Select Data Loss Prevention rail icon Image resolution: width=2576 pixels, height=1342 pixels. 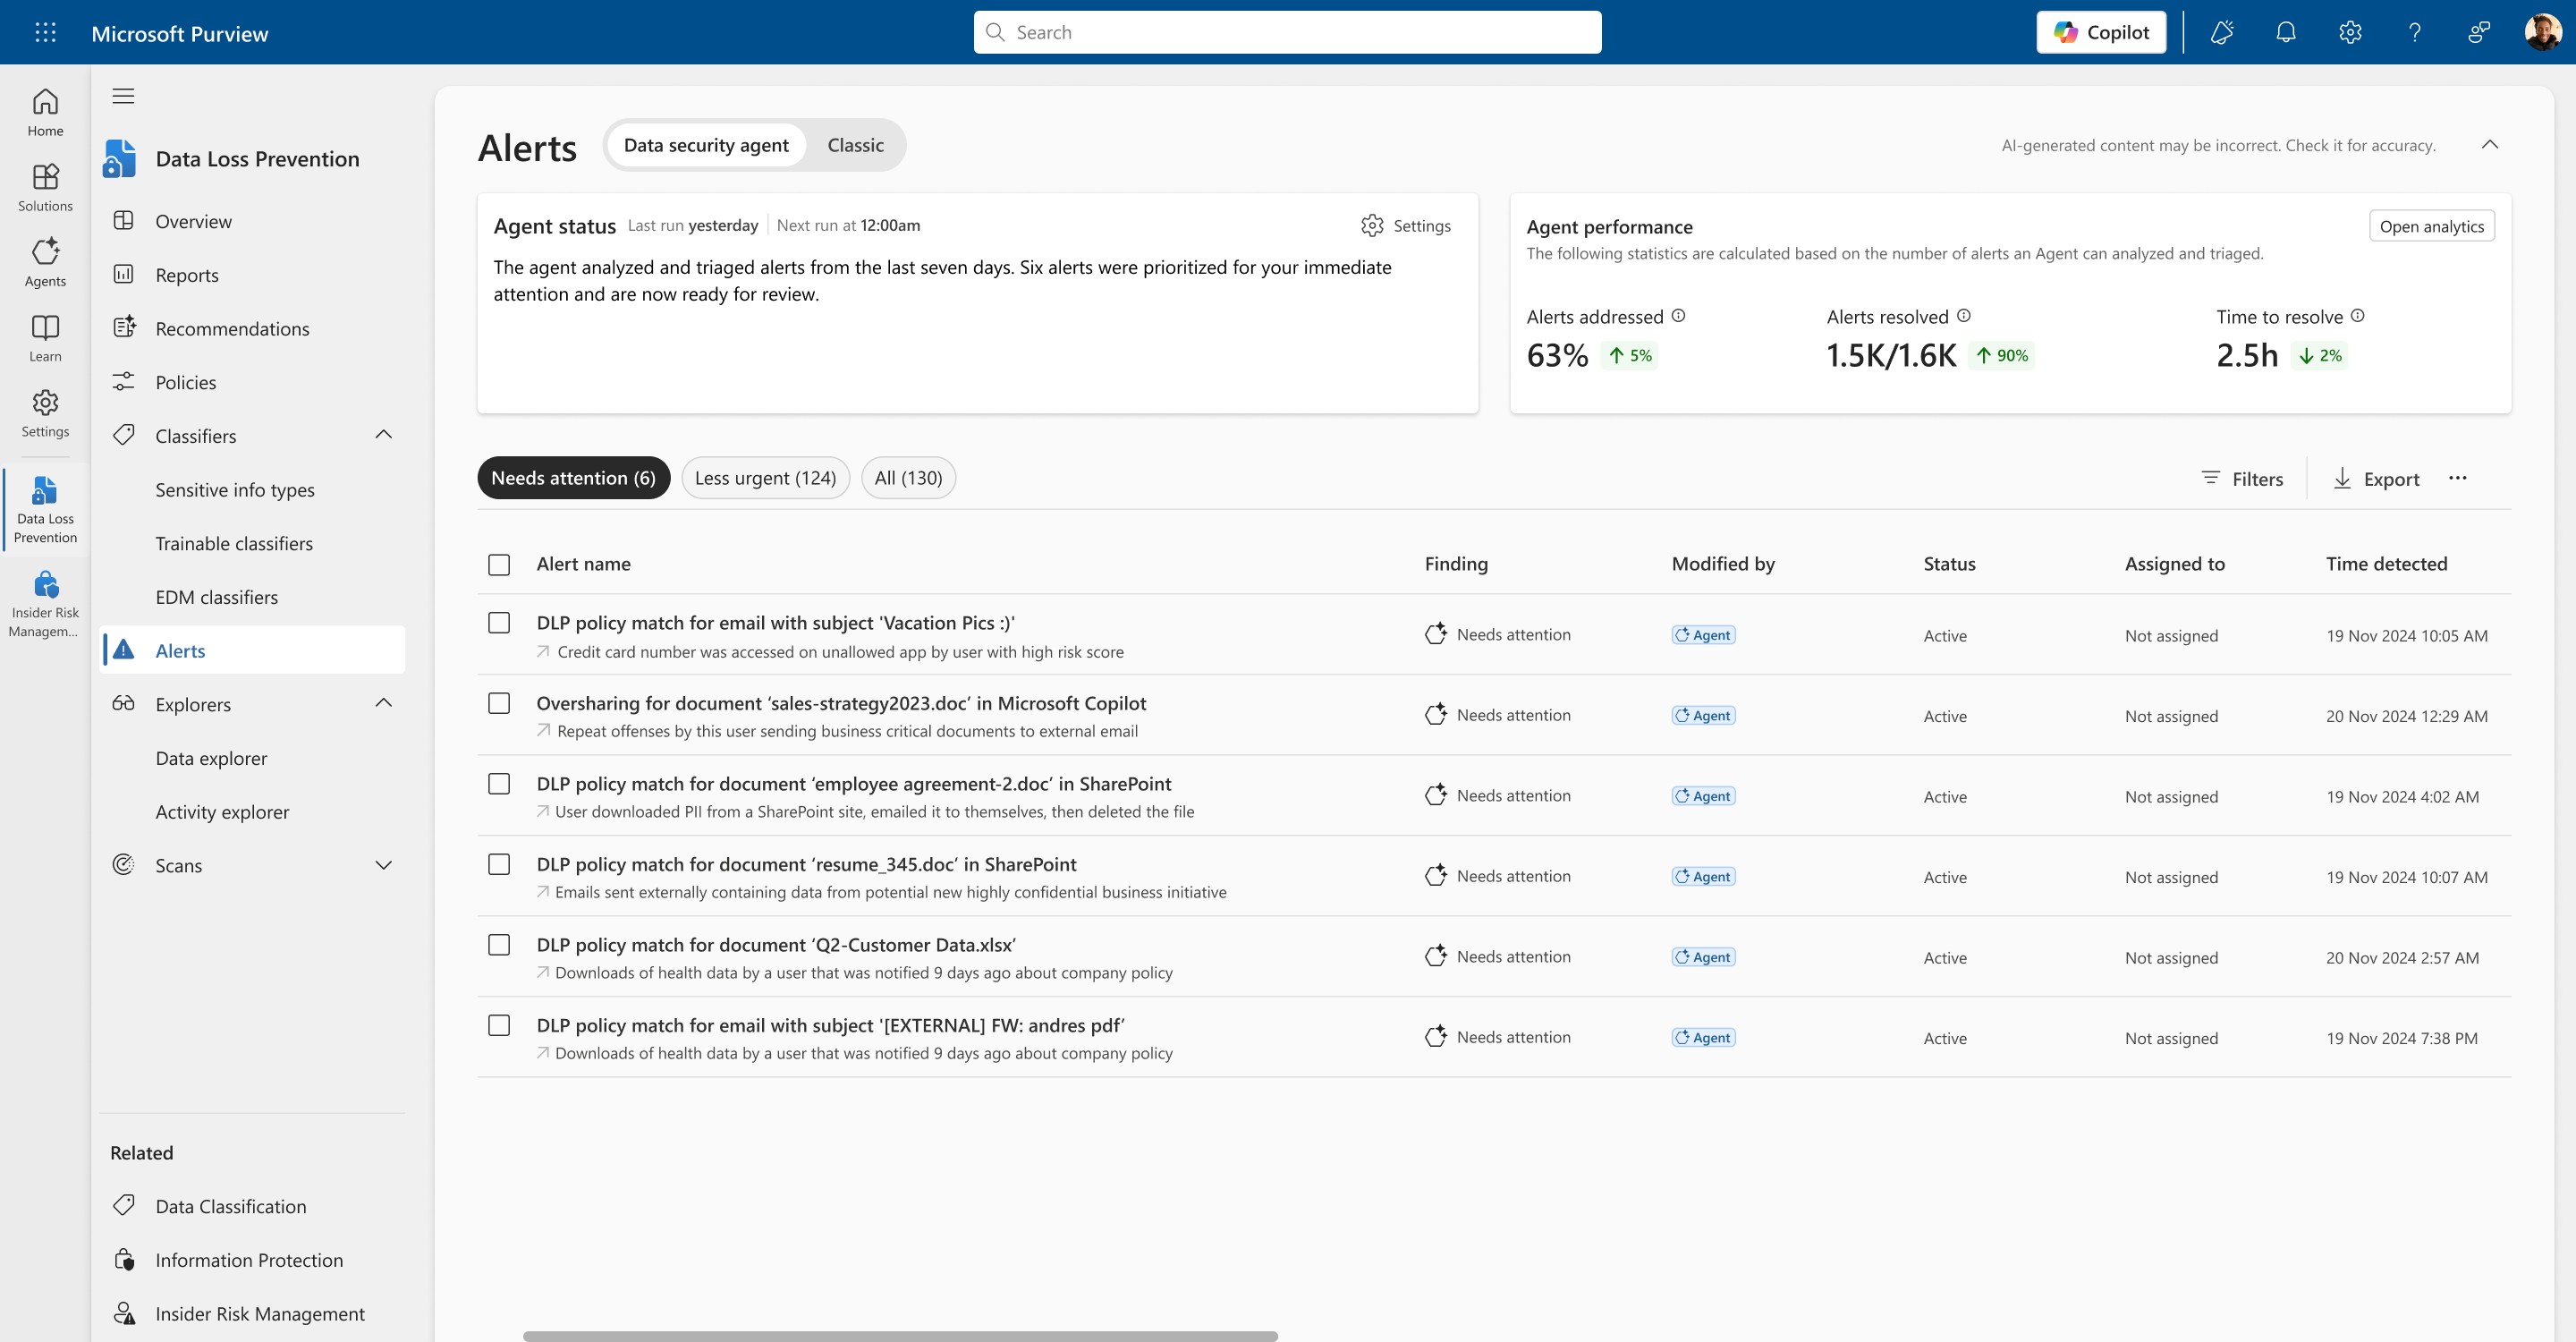[x=45, y=508]
